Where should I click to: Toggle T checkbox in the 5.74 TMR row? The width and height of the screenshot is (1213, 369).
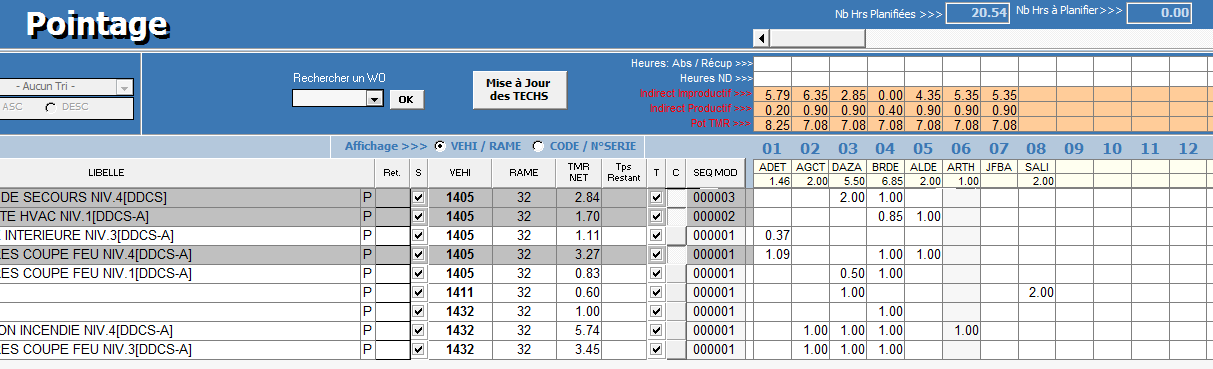[x=656, y=331]
